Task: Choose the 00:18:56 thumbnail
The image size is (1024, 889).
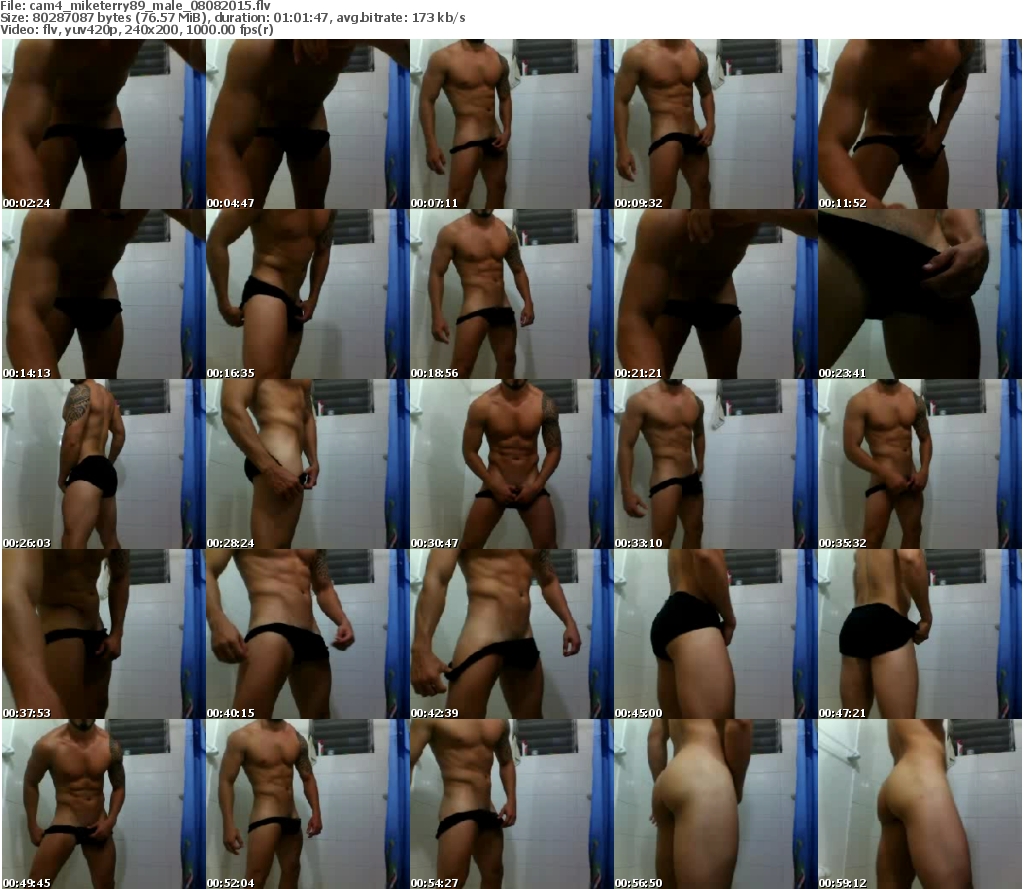Action: pos(511,294)
